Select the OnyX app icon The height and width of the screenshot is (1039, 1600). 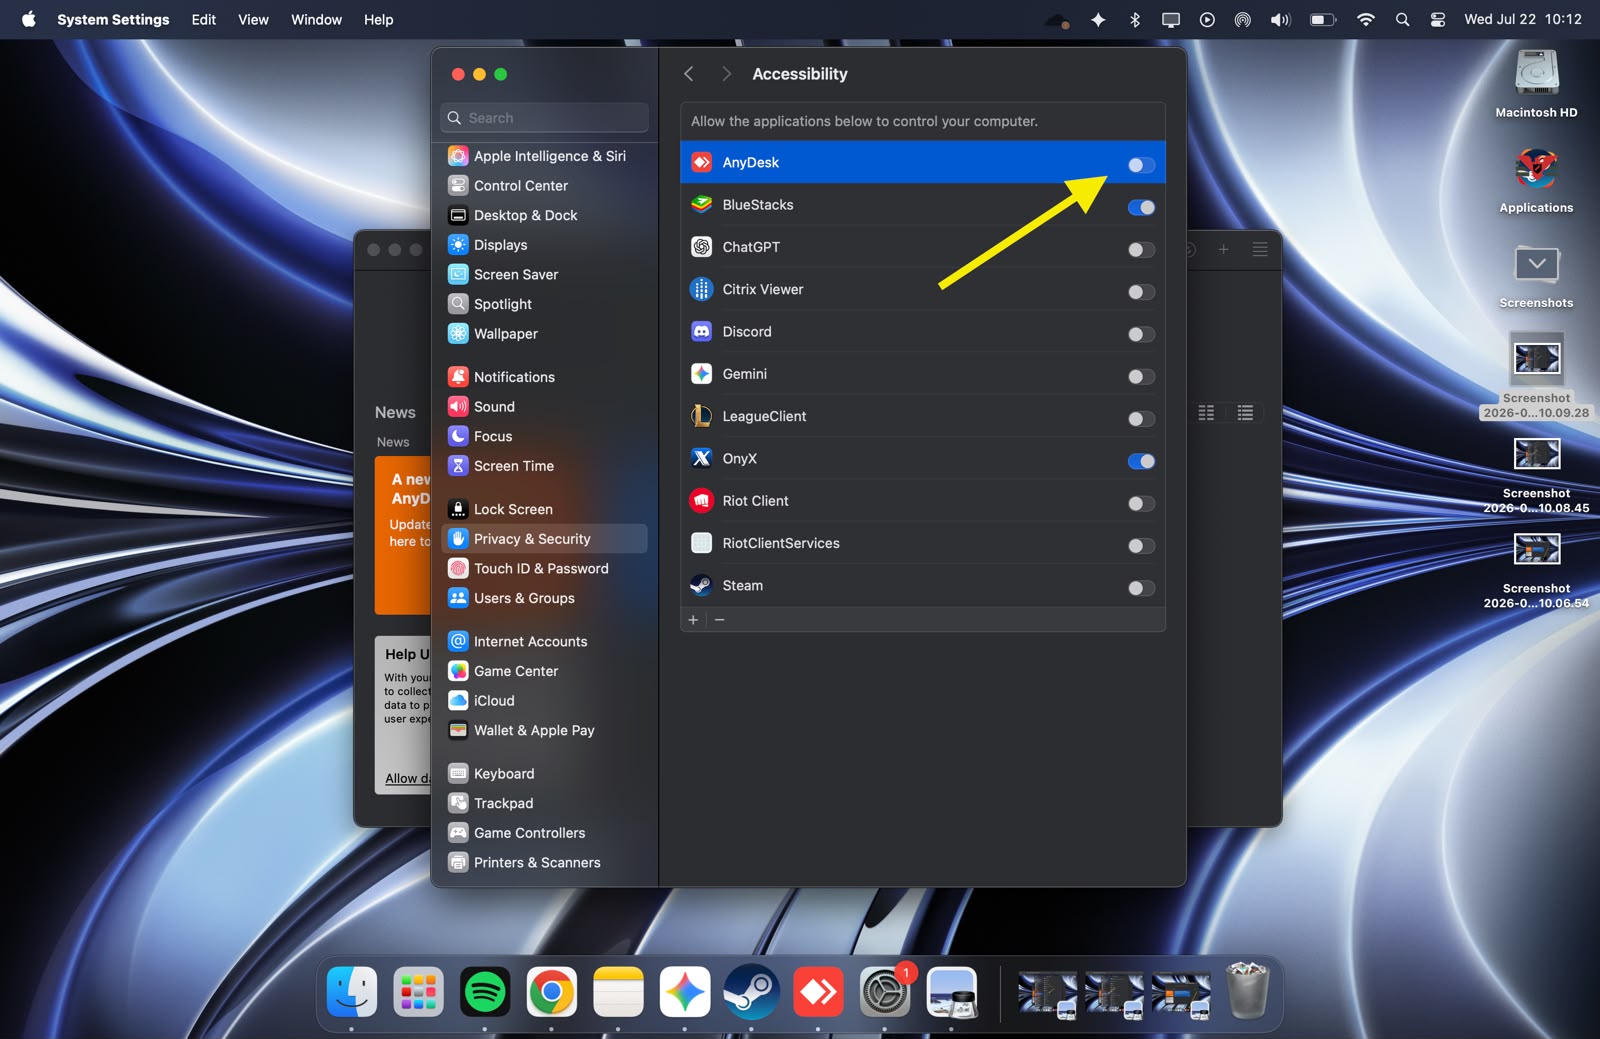(702, 458)
